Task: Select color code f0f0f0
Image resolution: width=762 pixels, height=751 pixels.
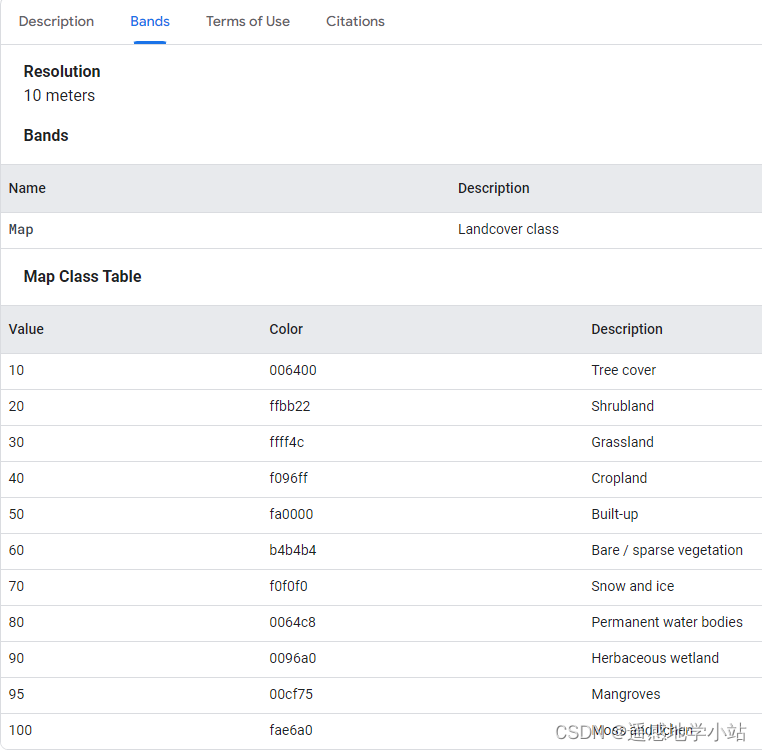Action: [289, 586]
